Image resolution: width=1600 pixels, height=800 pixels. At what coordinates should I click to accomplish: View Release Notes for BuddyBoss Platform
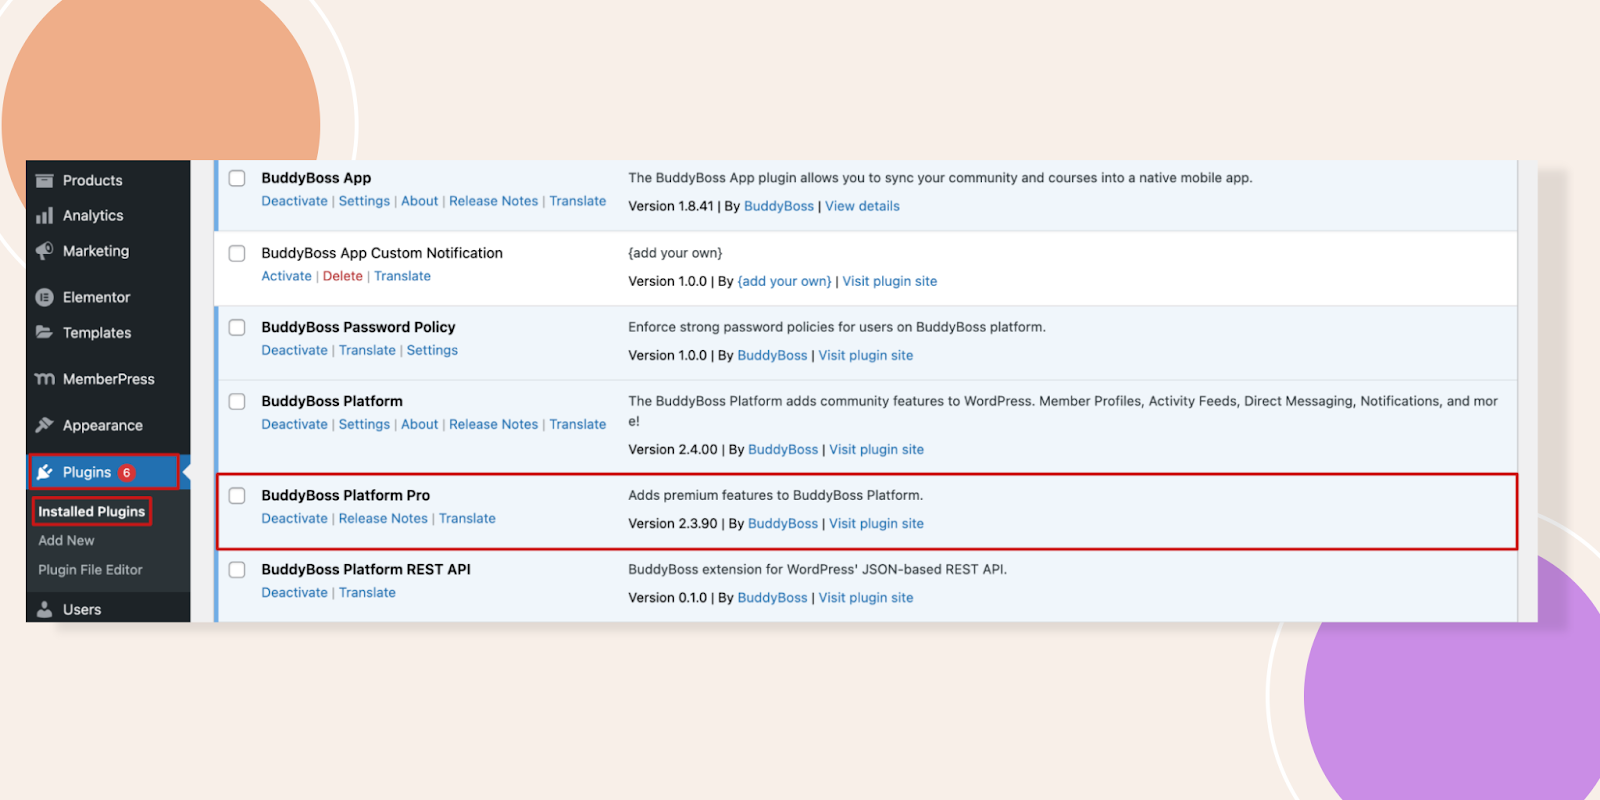coord(493,424)
